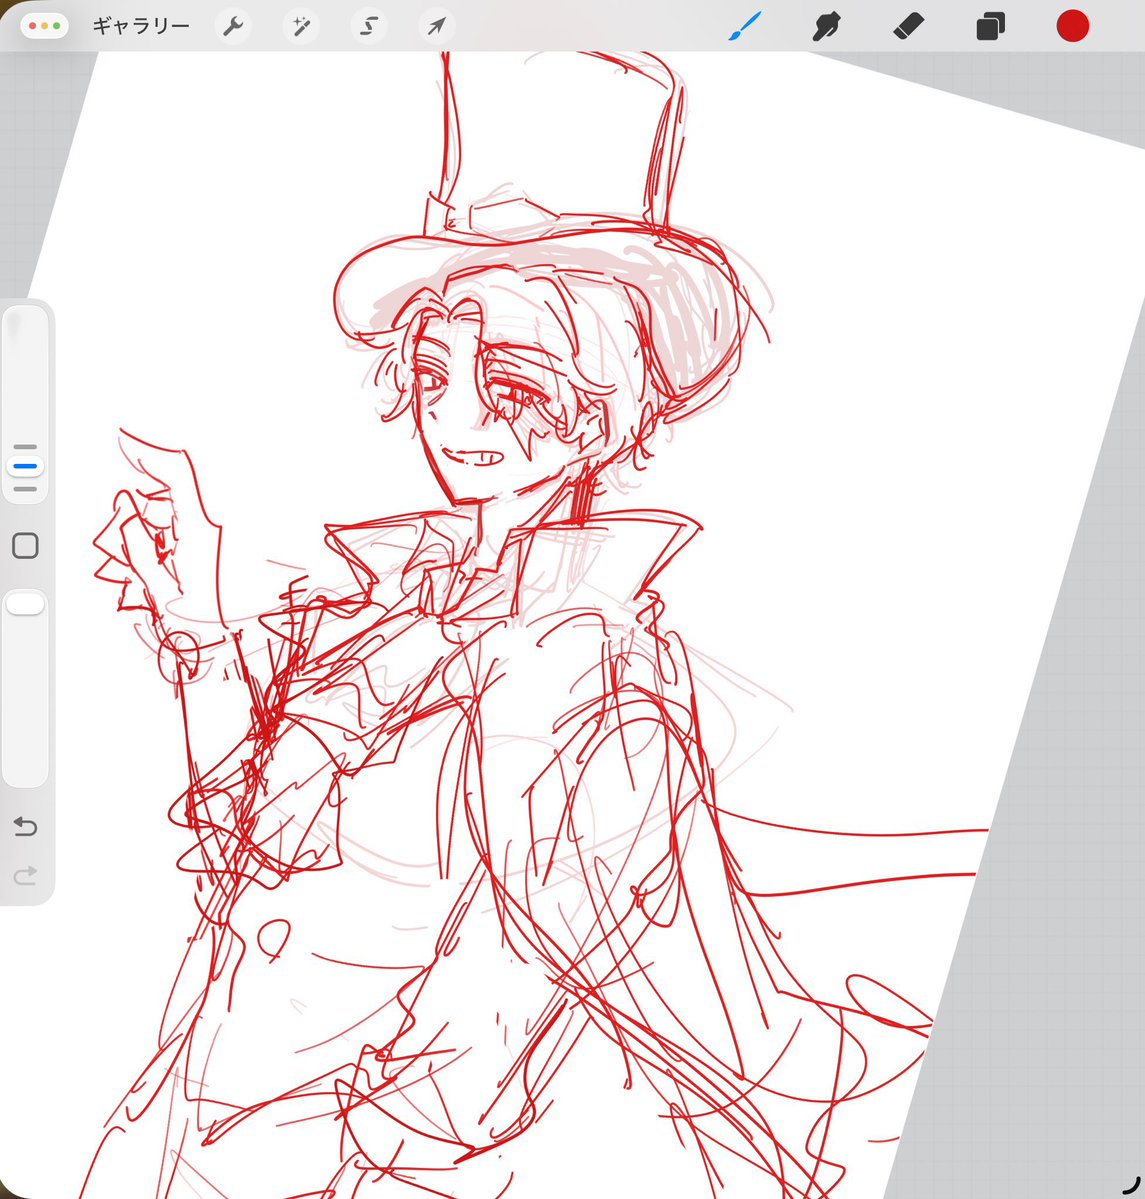The width and height of the screenshot is (1145, 1199).
Task: Select the Smudge finger tool
Action: click(827, 26)
